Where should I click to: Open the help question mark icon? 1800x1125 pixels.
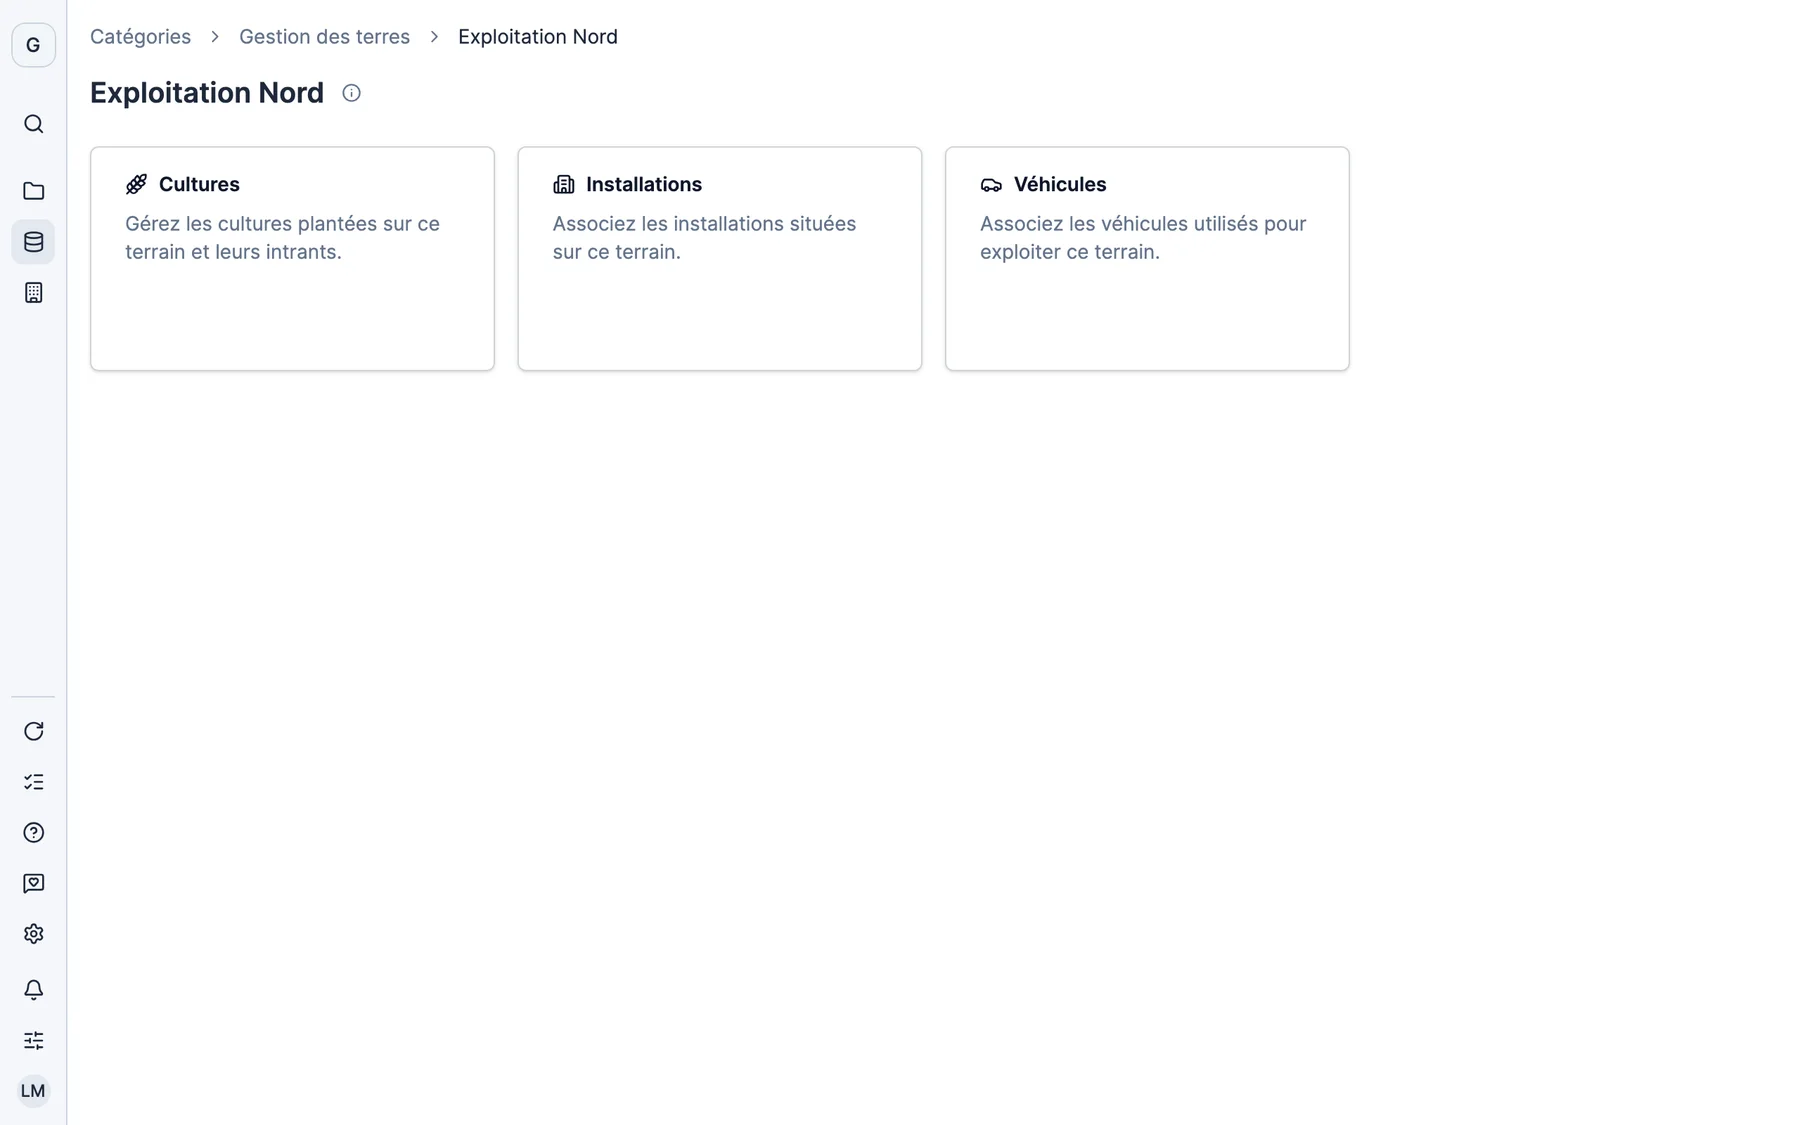(x=33, y=833)
